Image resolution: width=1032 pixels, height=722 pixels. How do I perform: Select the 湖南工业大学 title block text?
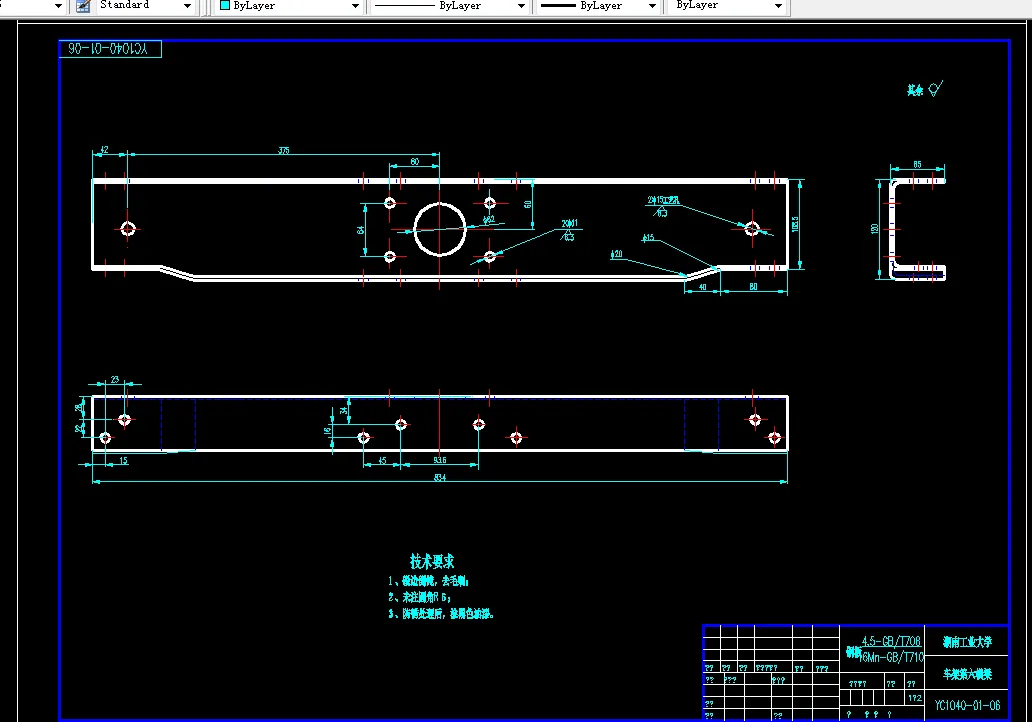pyautogui.click(x=967, y=642)
